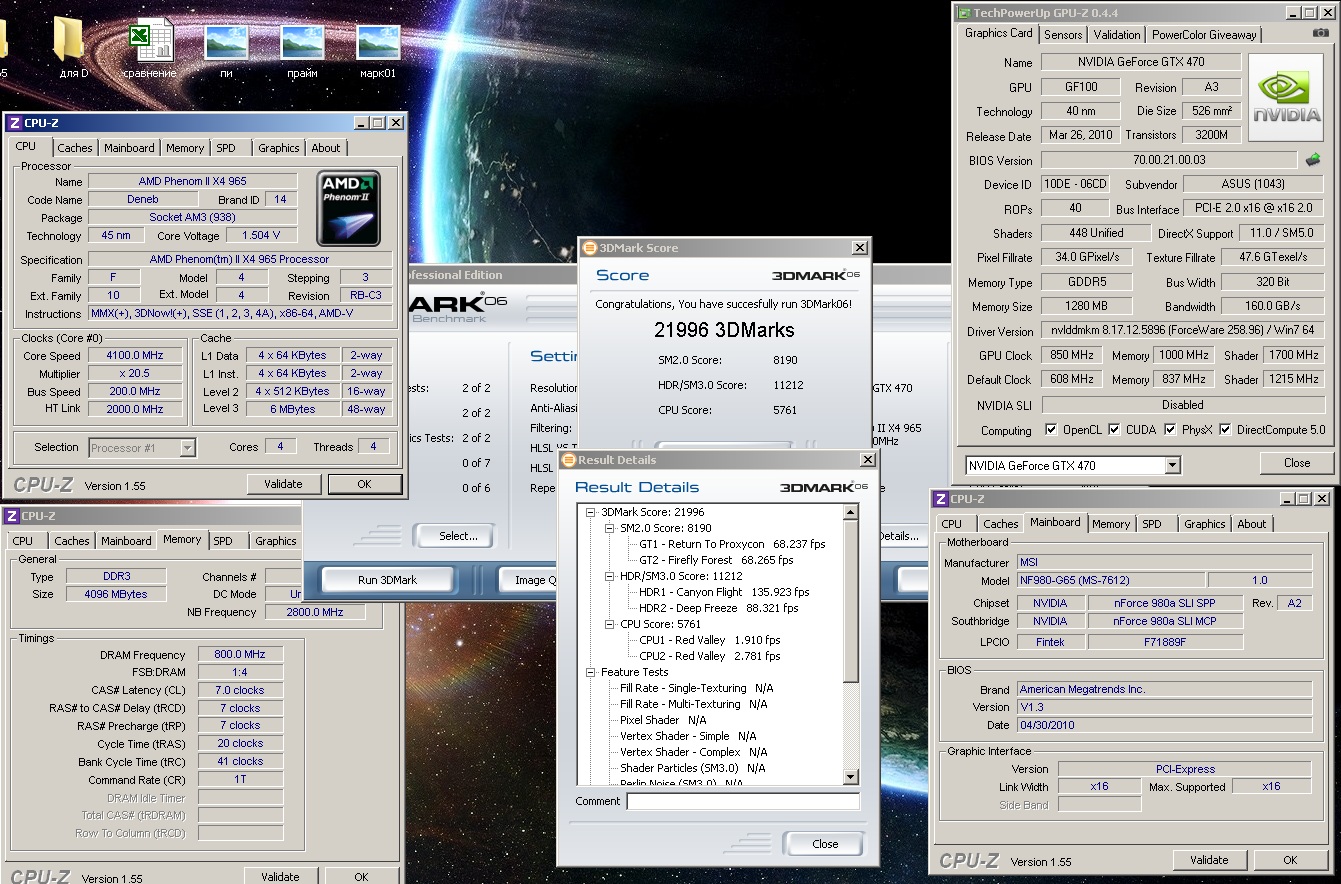Screen dimensions: 1341x884
Task: Click the Close button in GPU-Z
Action: coord(1297,463)
